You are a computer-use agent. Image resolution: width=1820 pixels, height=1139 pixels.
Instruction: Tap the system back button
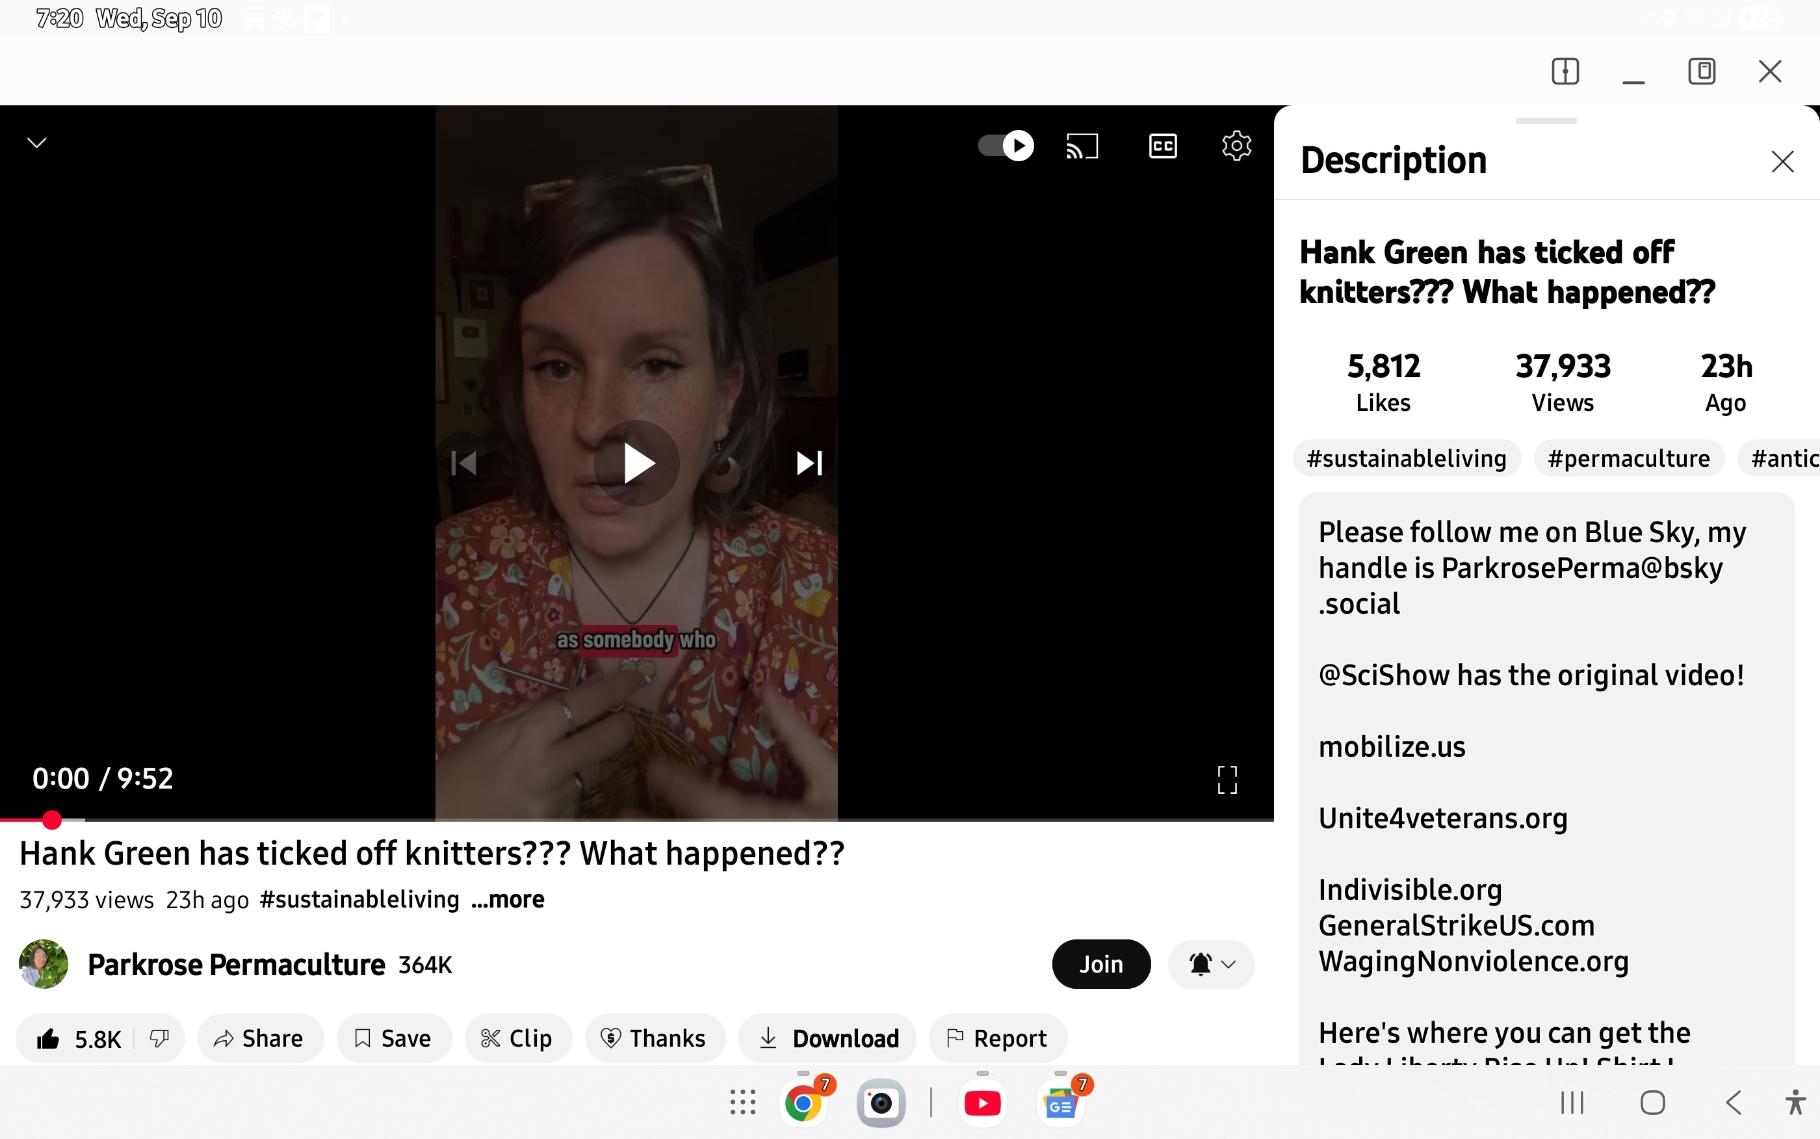(x=1734, y=1103)
